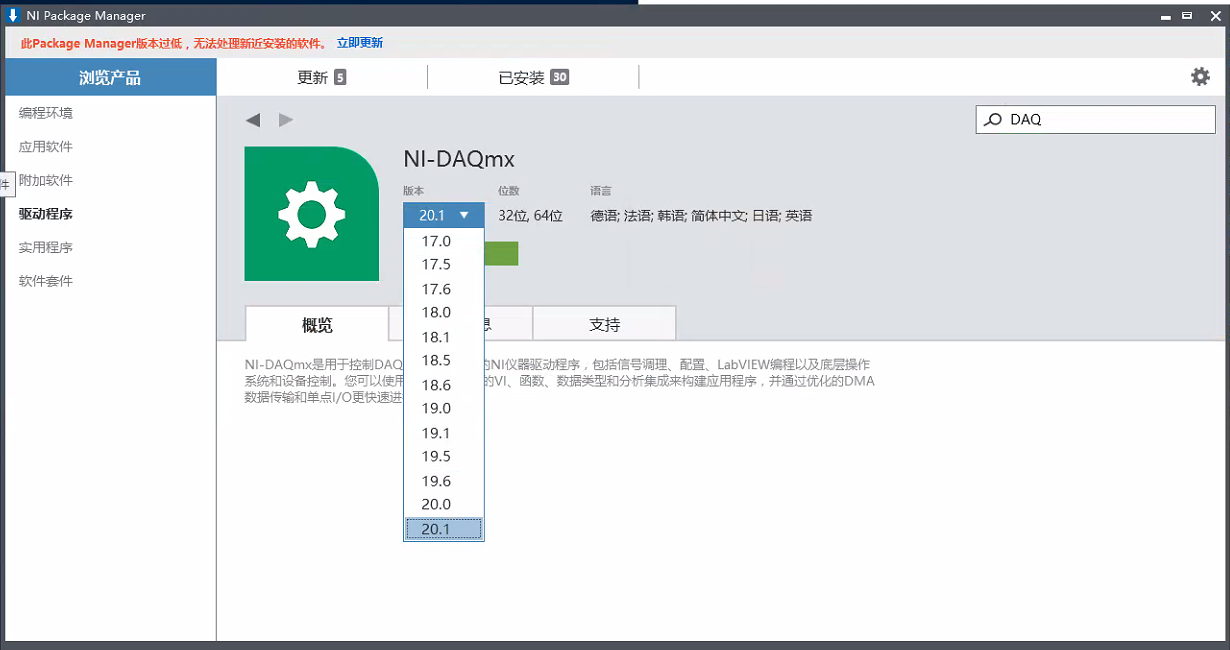The width and height of the screenshot is (1230, 650).
Task: Click the green install button
Action: point(501,254)
